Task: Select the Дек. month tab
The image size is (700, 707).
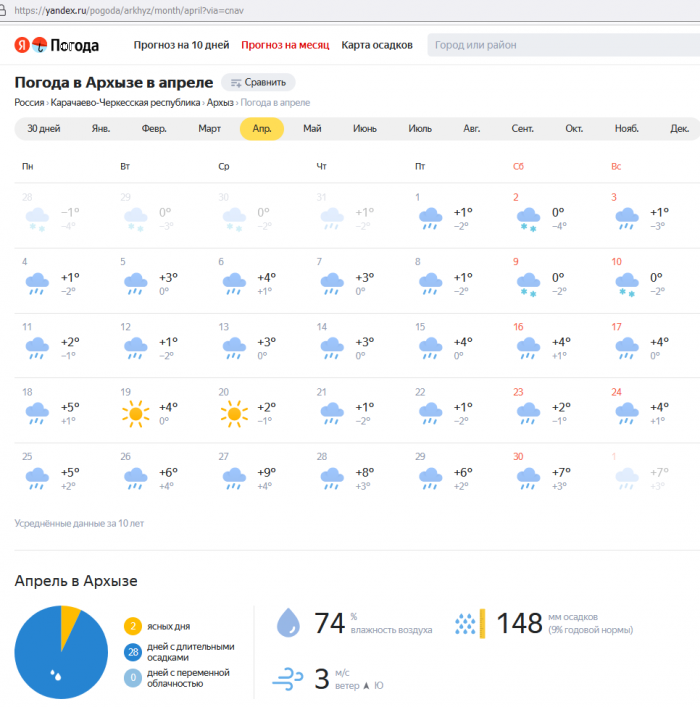Action: coord(679,129)
